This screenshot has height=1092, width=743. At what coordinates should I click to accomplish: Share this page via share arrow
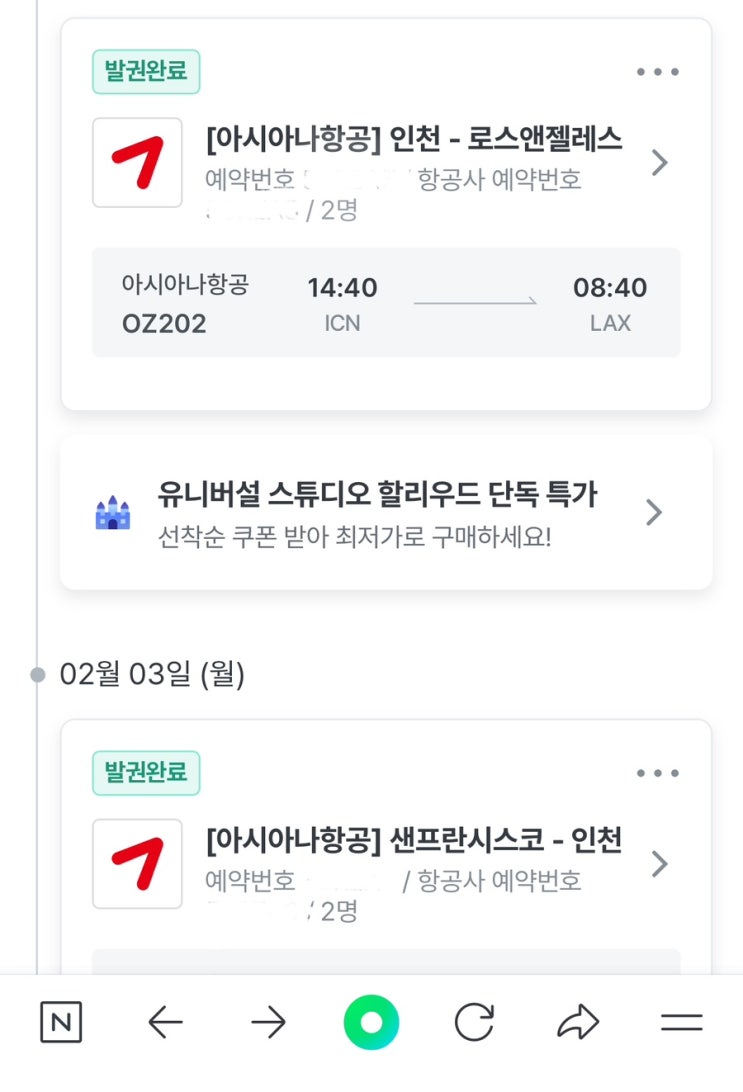tap(578, 1022)
